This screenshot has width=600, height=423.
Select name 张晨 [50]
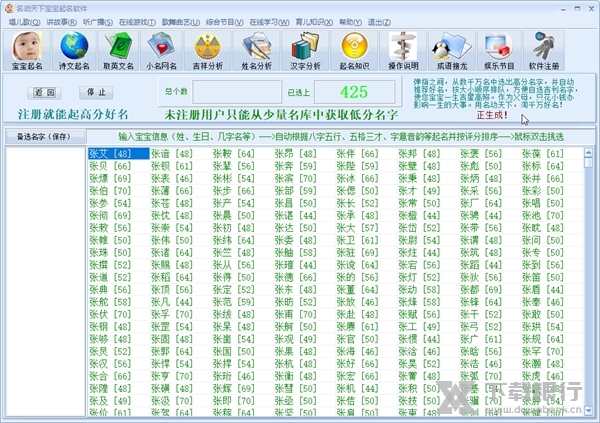pos(234,216)
